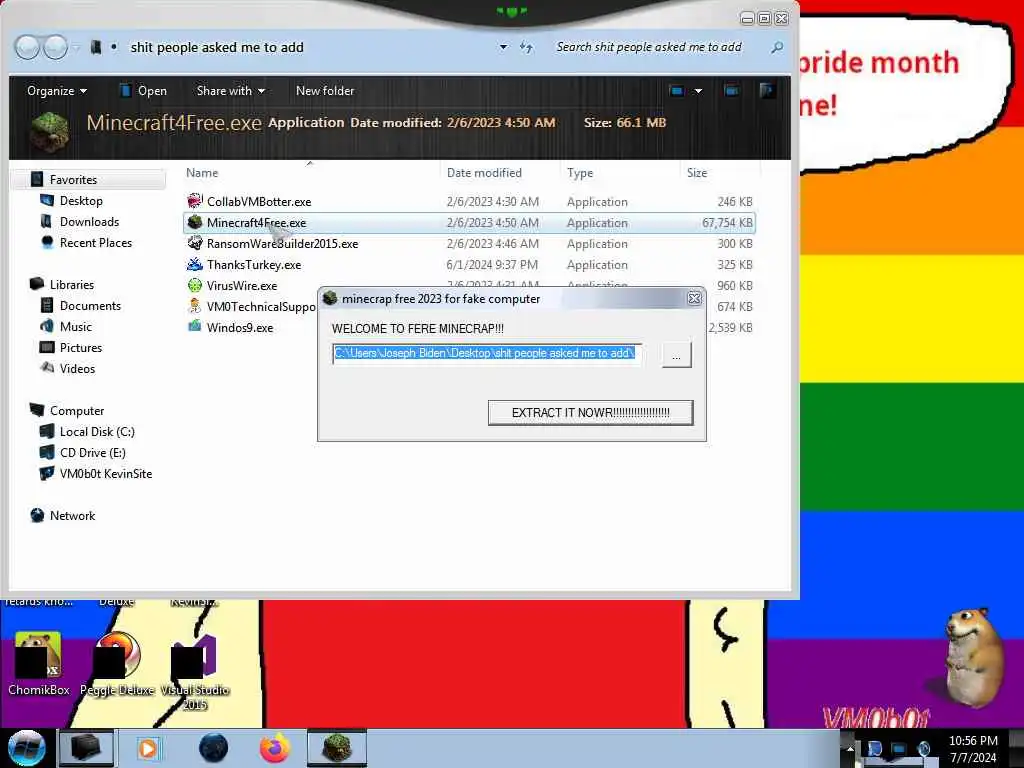Launch Firefox from the taskbar
The height and width of the screenshot is (768, 1024).
tap(276, 748)
